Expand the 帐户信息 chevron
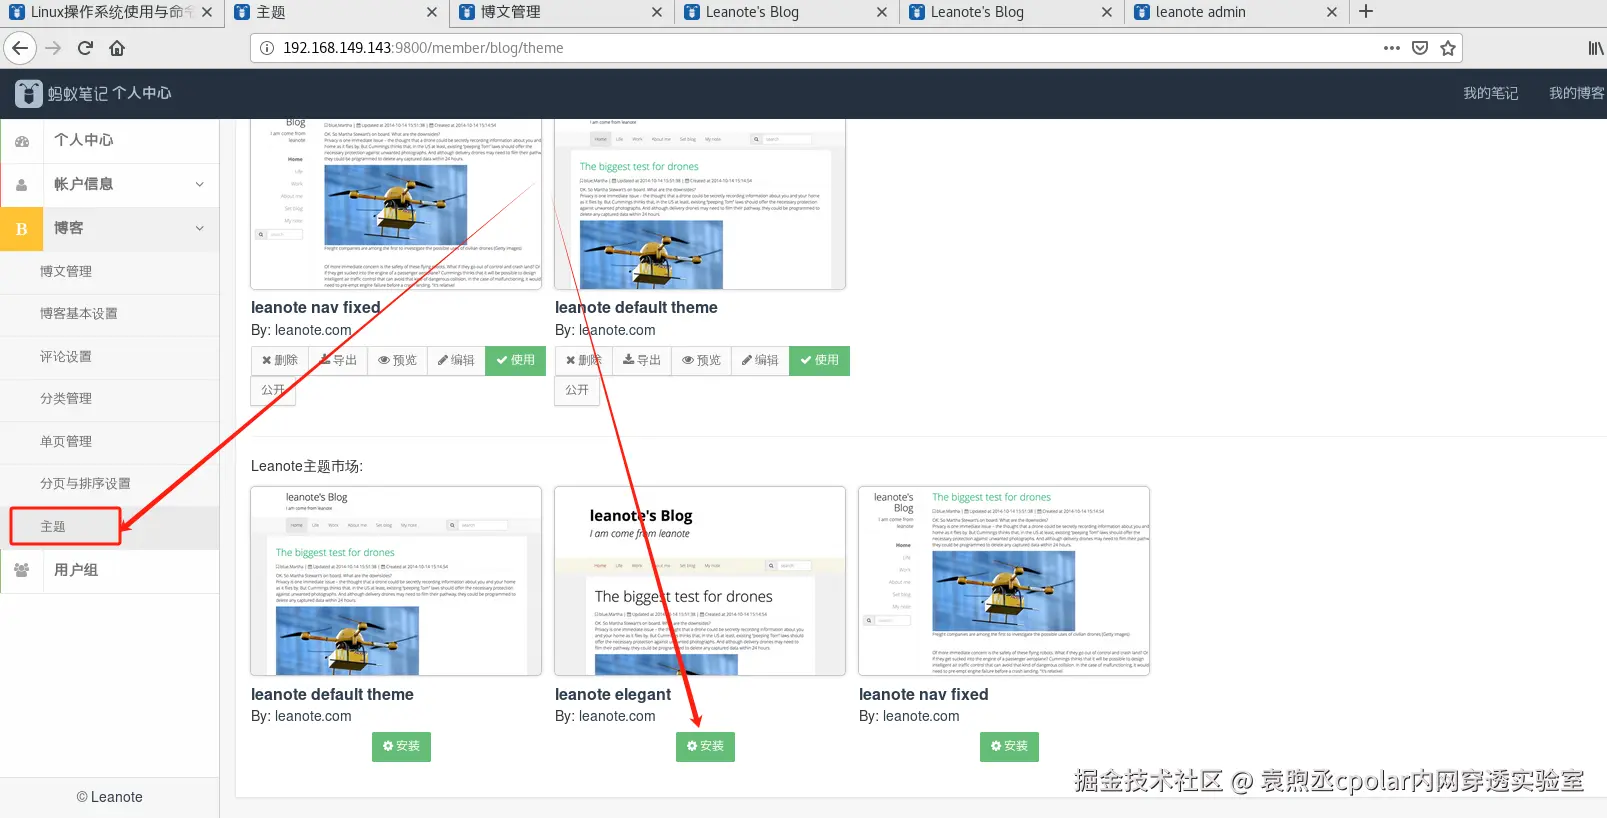The width and height of the screenshot is (1607, 818). [x=200, y=185]
